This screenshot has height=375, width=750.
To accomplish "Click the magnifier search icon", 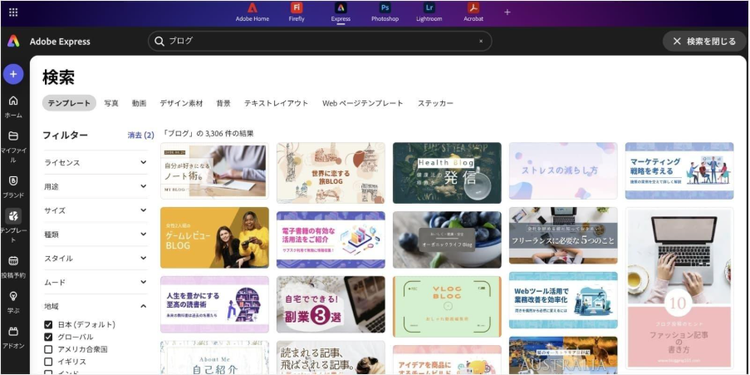I will 159,41.
